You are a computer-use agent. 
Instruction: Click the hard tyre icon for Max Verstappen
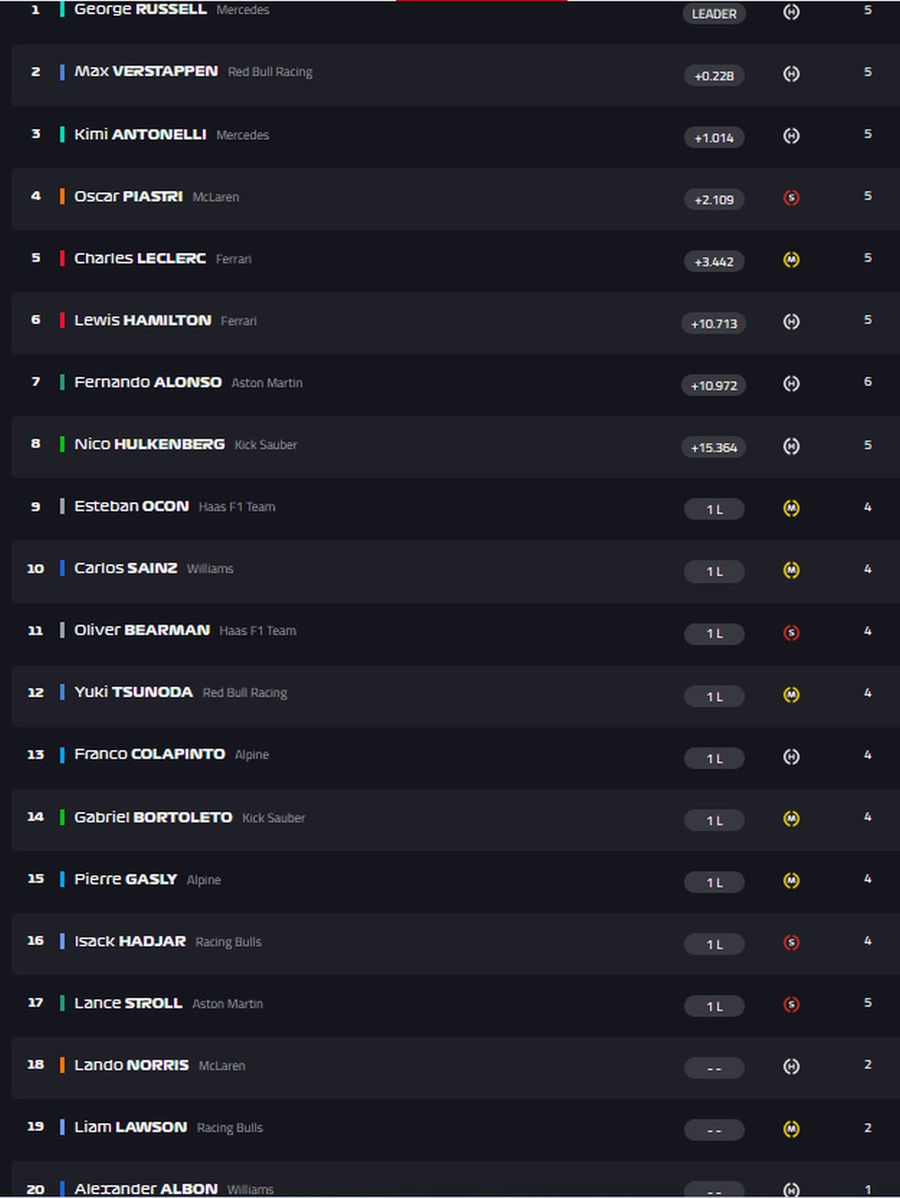791,75
